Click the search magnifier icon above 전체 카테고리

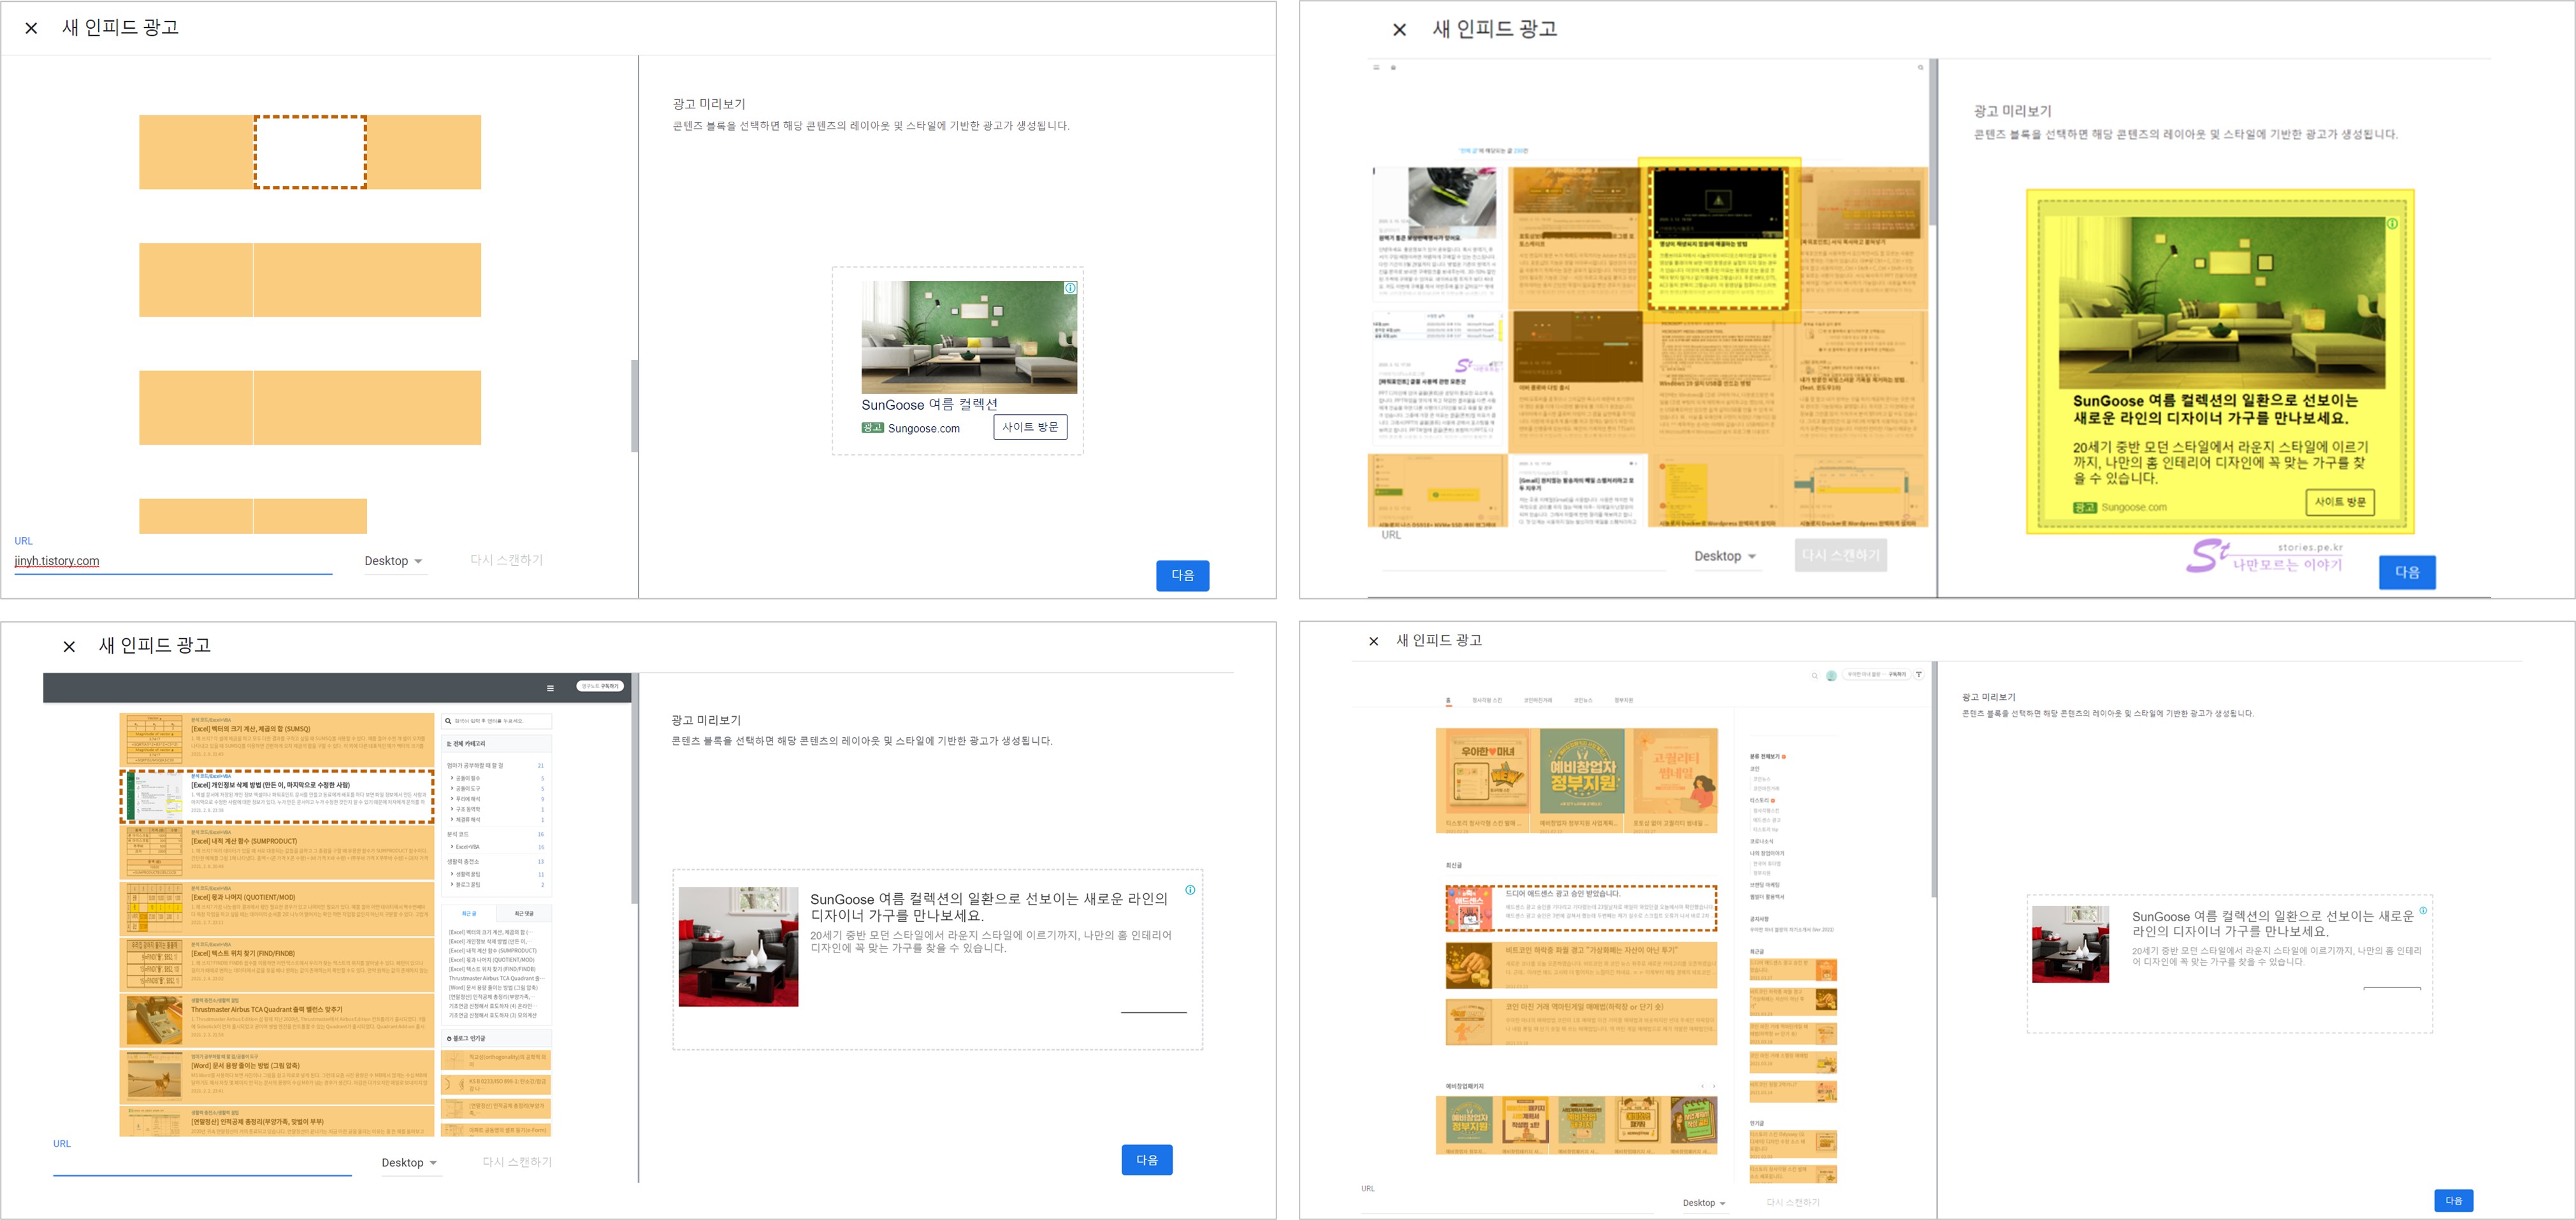(x=448, y=721)
